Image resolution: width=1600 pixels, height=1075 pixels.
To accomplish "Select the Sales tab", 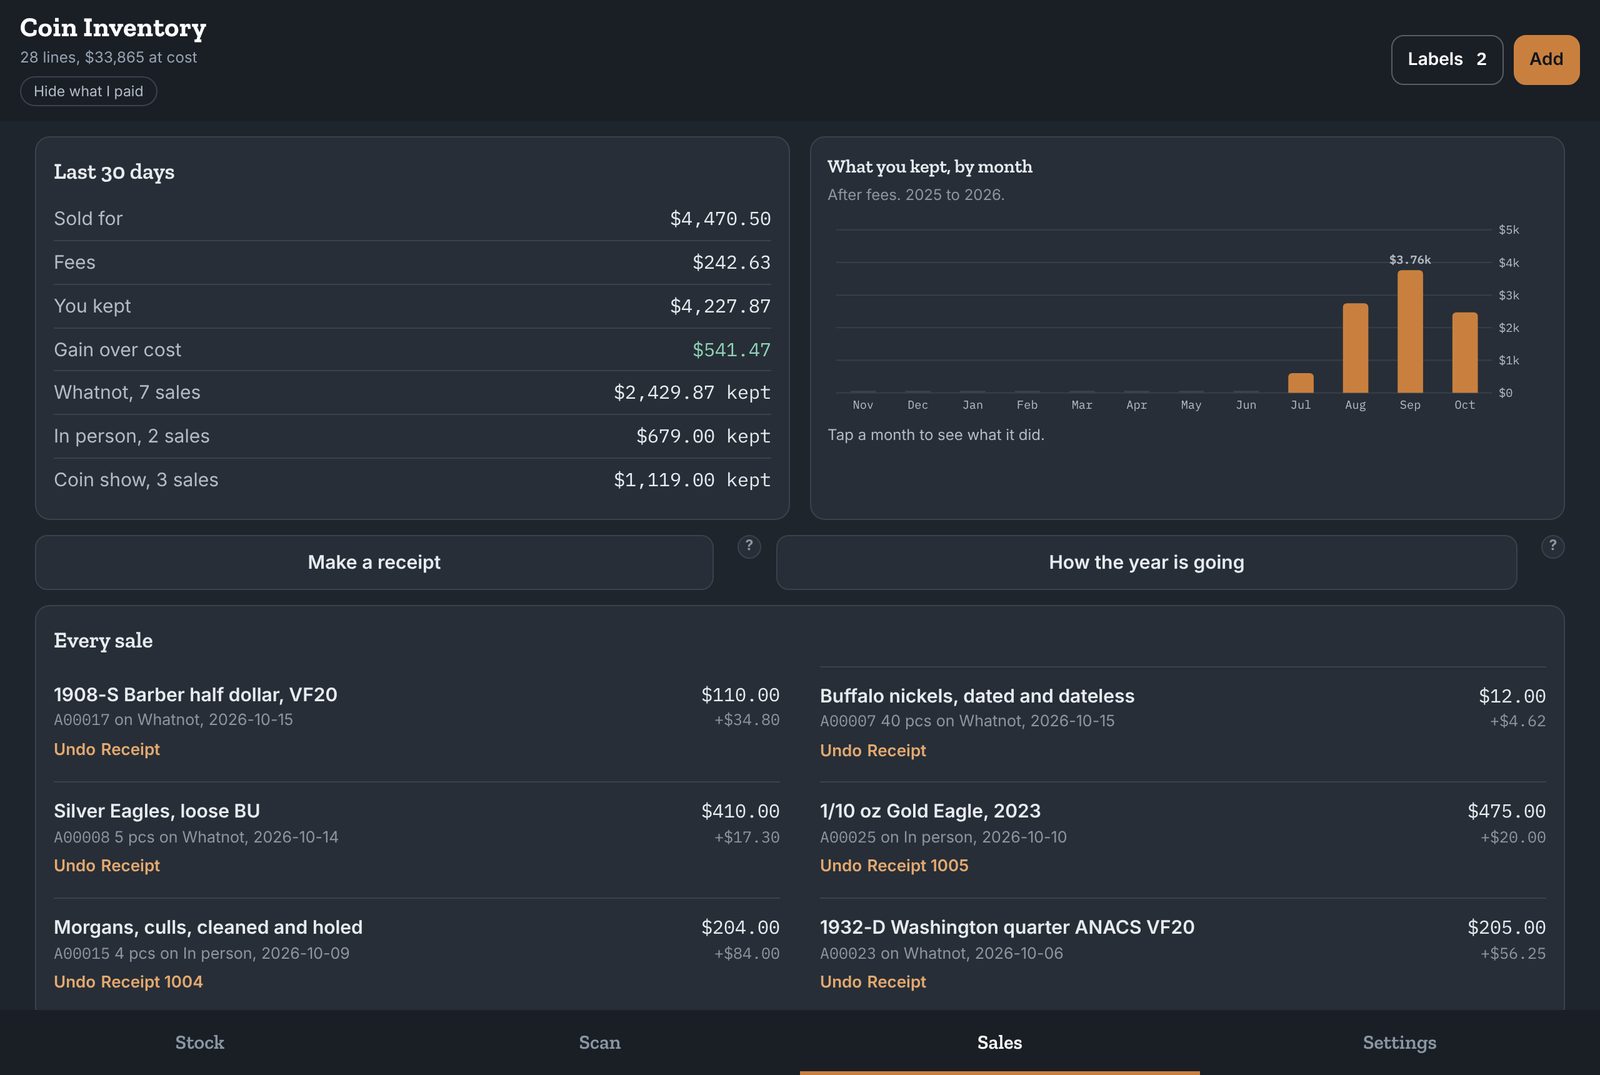I will point(1000,1042).
